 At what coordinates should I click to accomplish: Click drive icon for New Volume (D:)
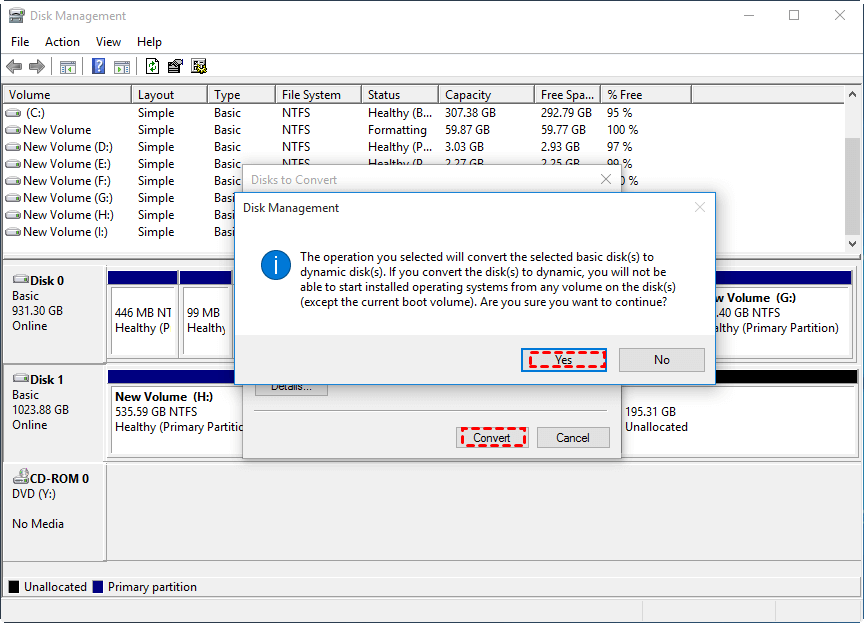pyautogui.click(x=13, y=147)
